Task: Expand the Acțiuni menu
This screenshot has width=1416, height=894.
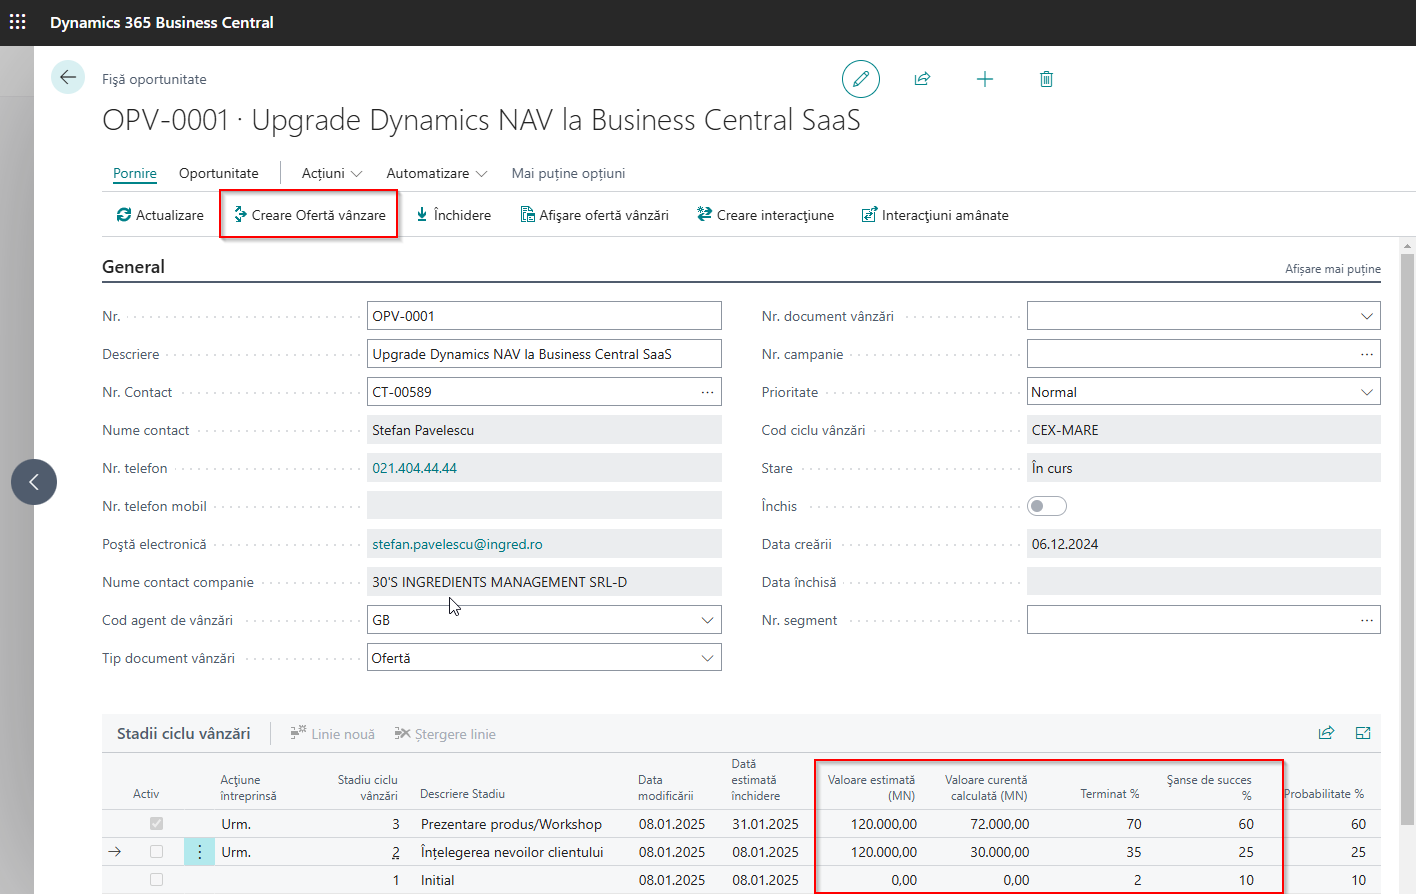Action: click(332, 173)
